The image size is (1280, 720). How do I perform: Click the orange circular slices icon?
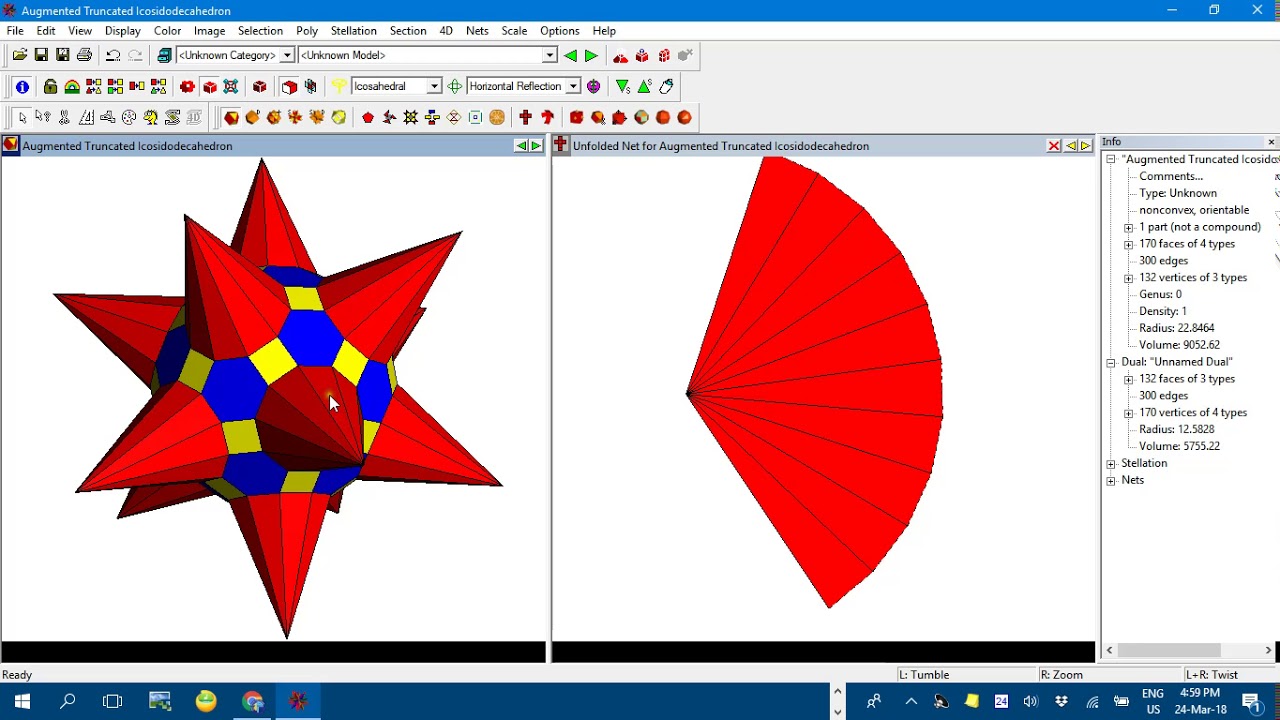pos(497,118)
